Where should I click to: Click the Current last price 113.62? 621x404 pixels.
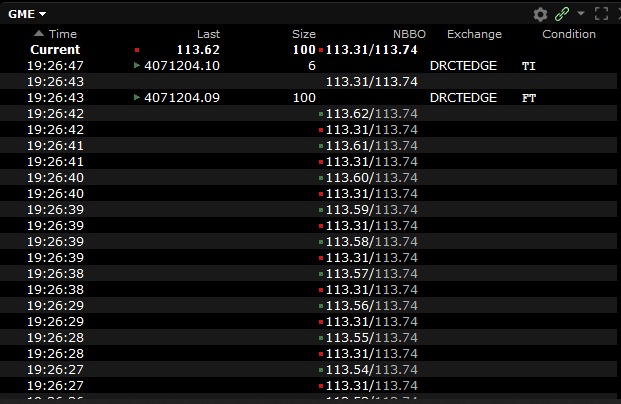(x=198, y=50)
